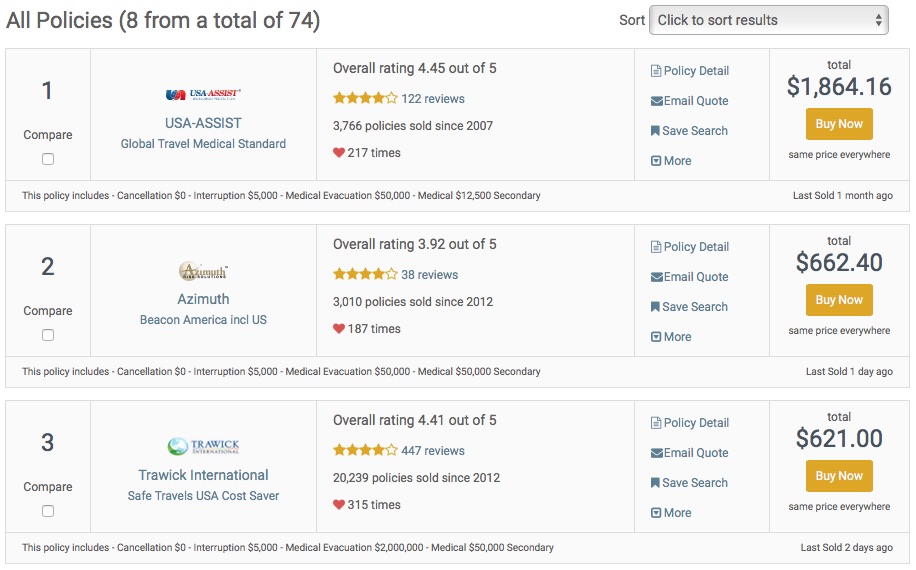Open the Beacon America incl US plan link
The height and width of the screenshot is (570, 916).
[203, 320]
